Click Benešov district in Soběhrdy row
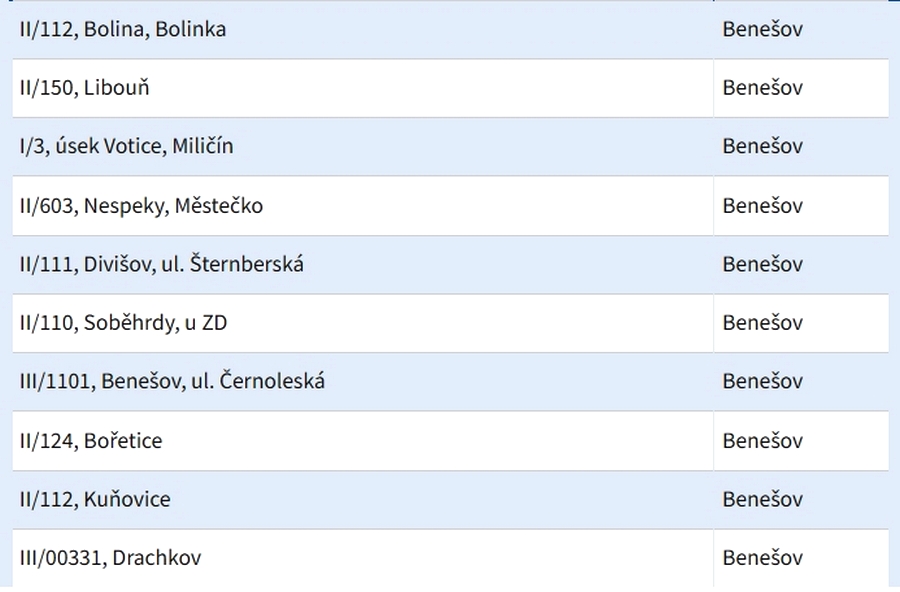900x592 pixels. tap(763, 323)
